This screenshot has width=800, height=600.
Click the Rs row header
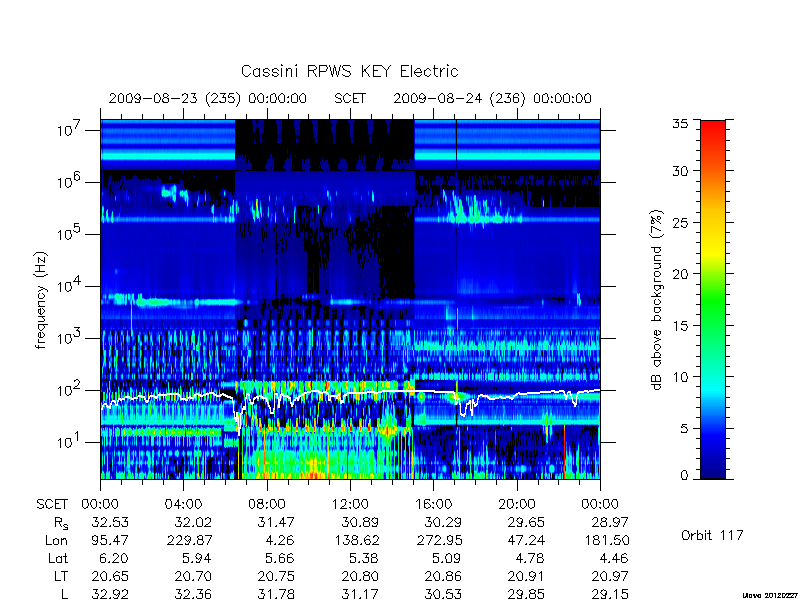61,523
